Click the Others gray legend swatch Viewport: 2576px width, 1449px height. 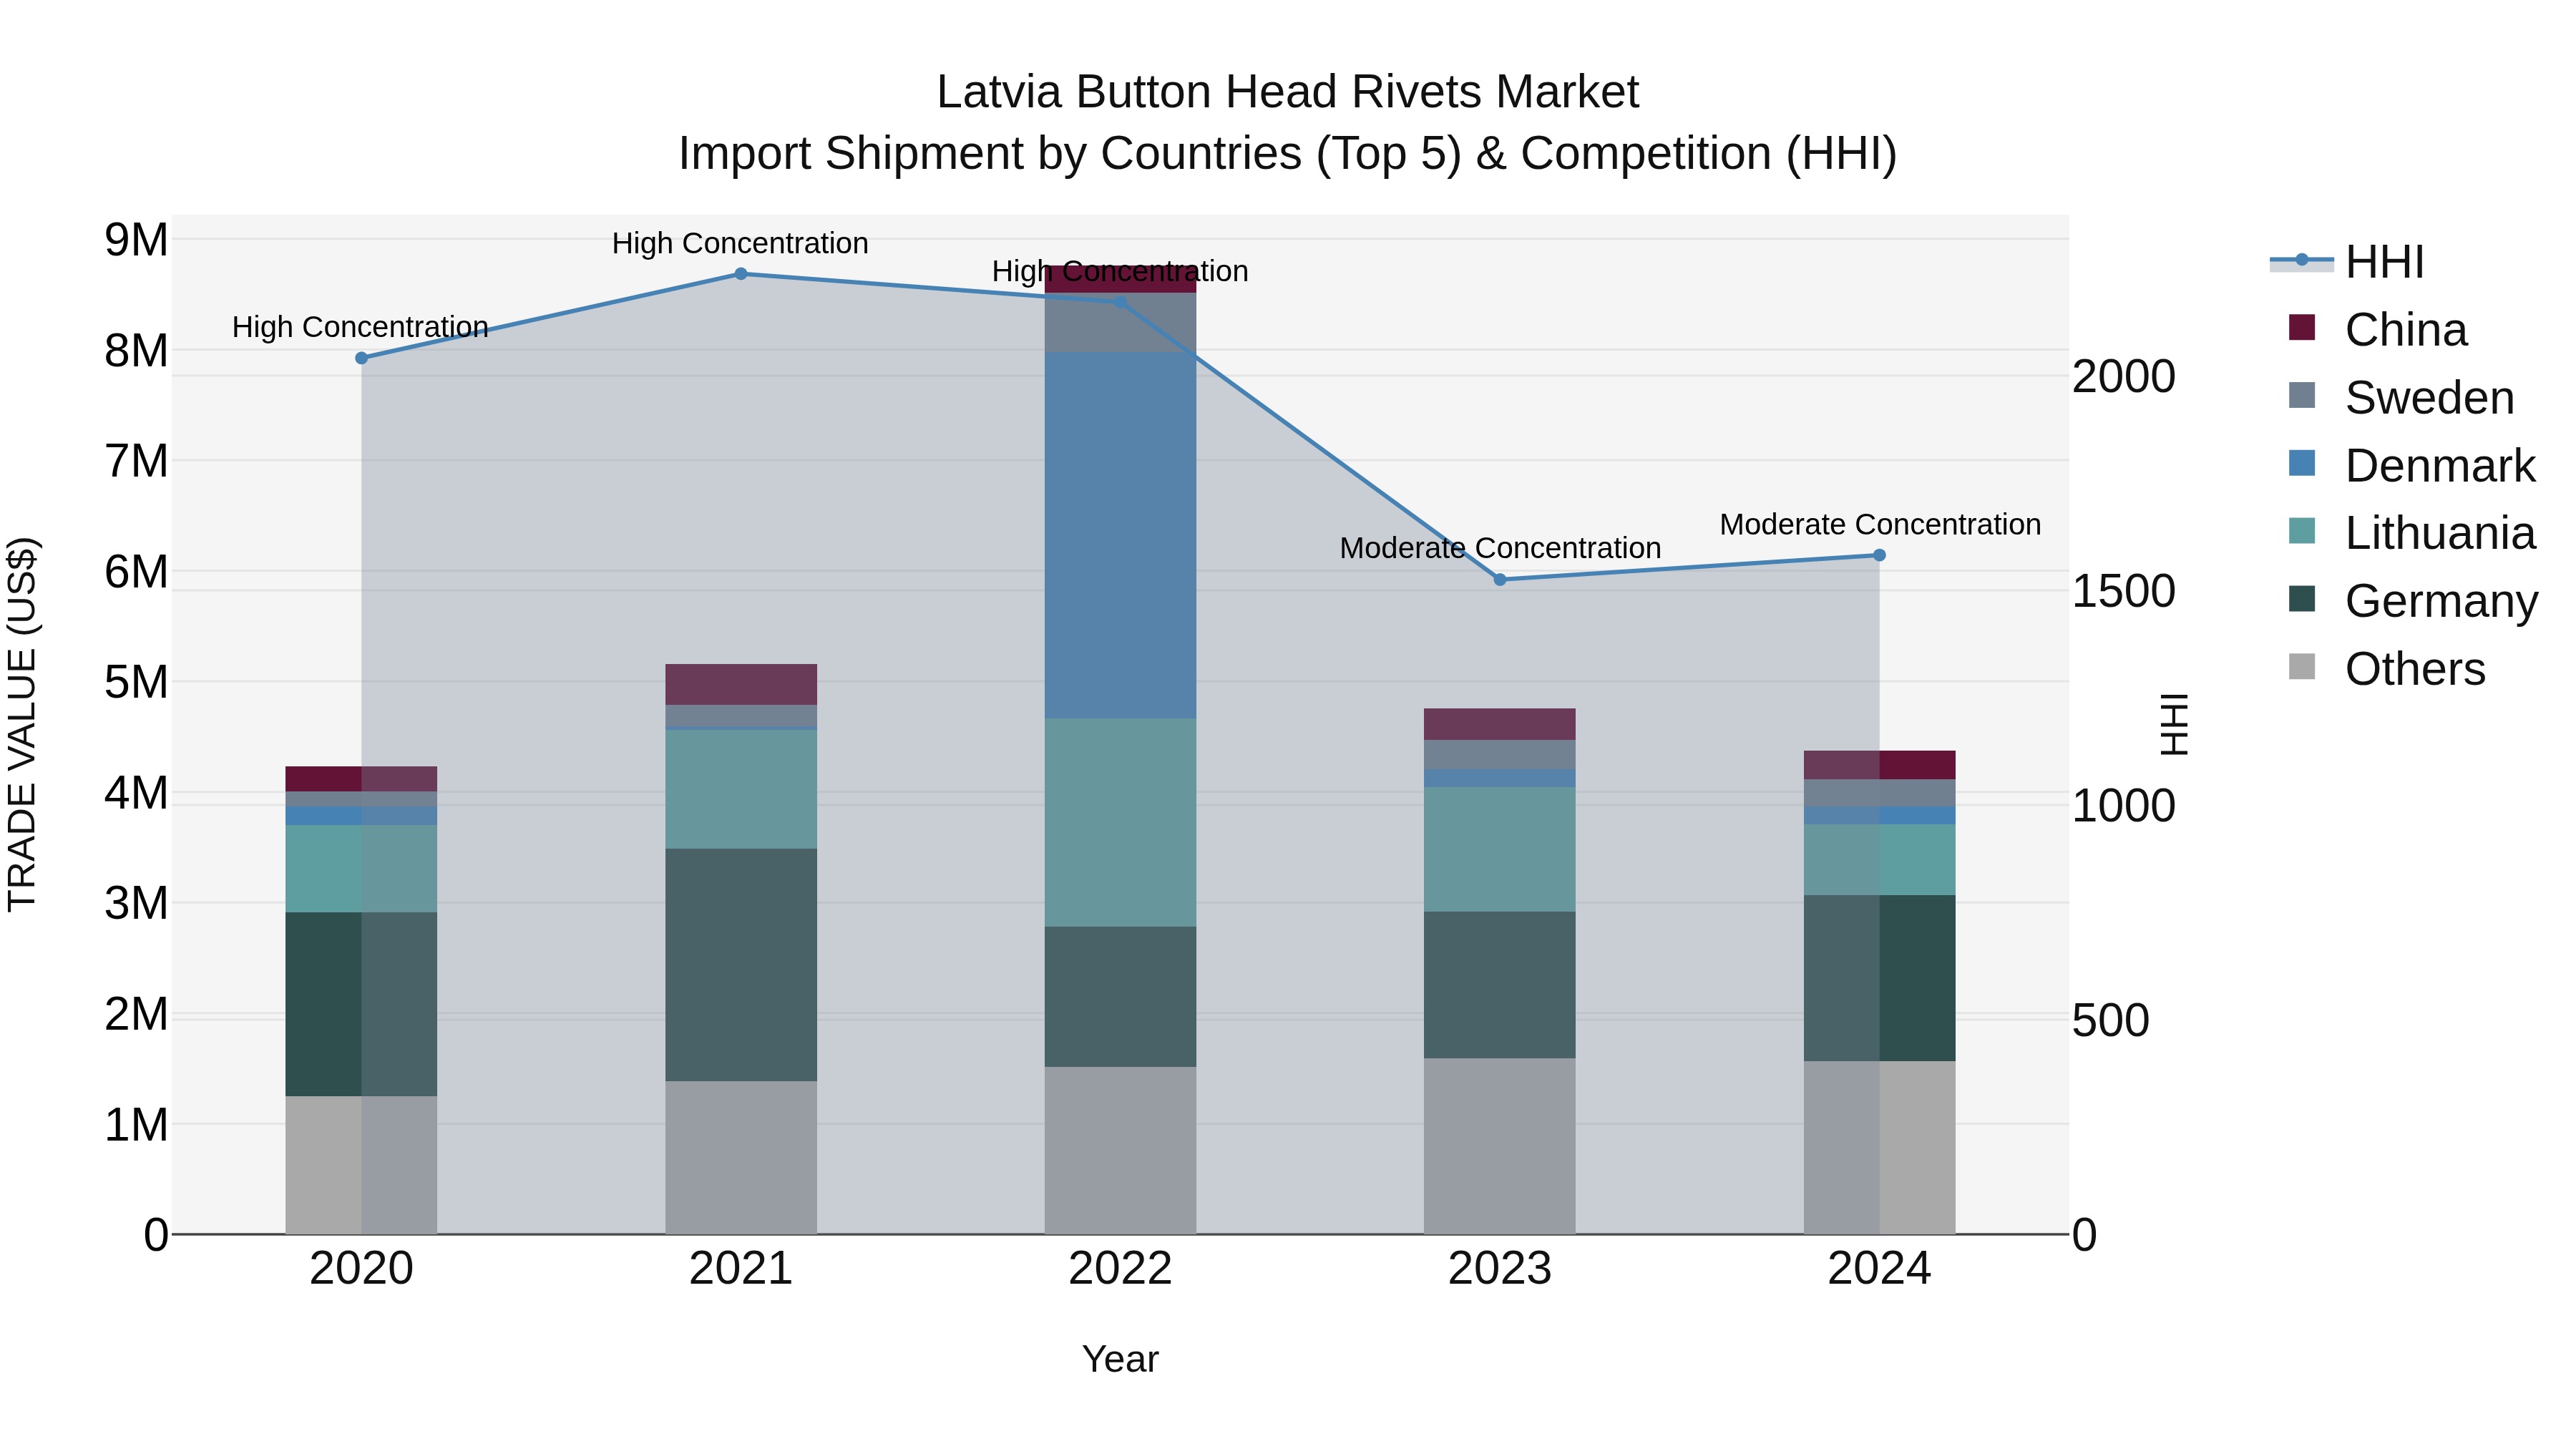point(2302,667)
